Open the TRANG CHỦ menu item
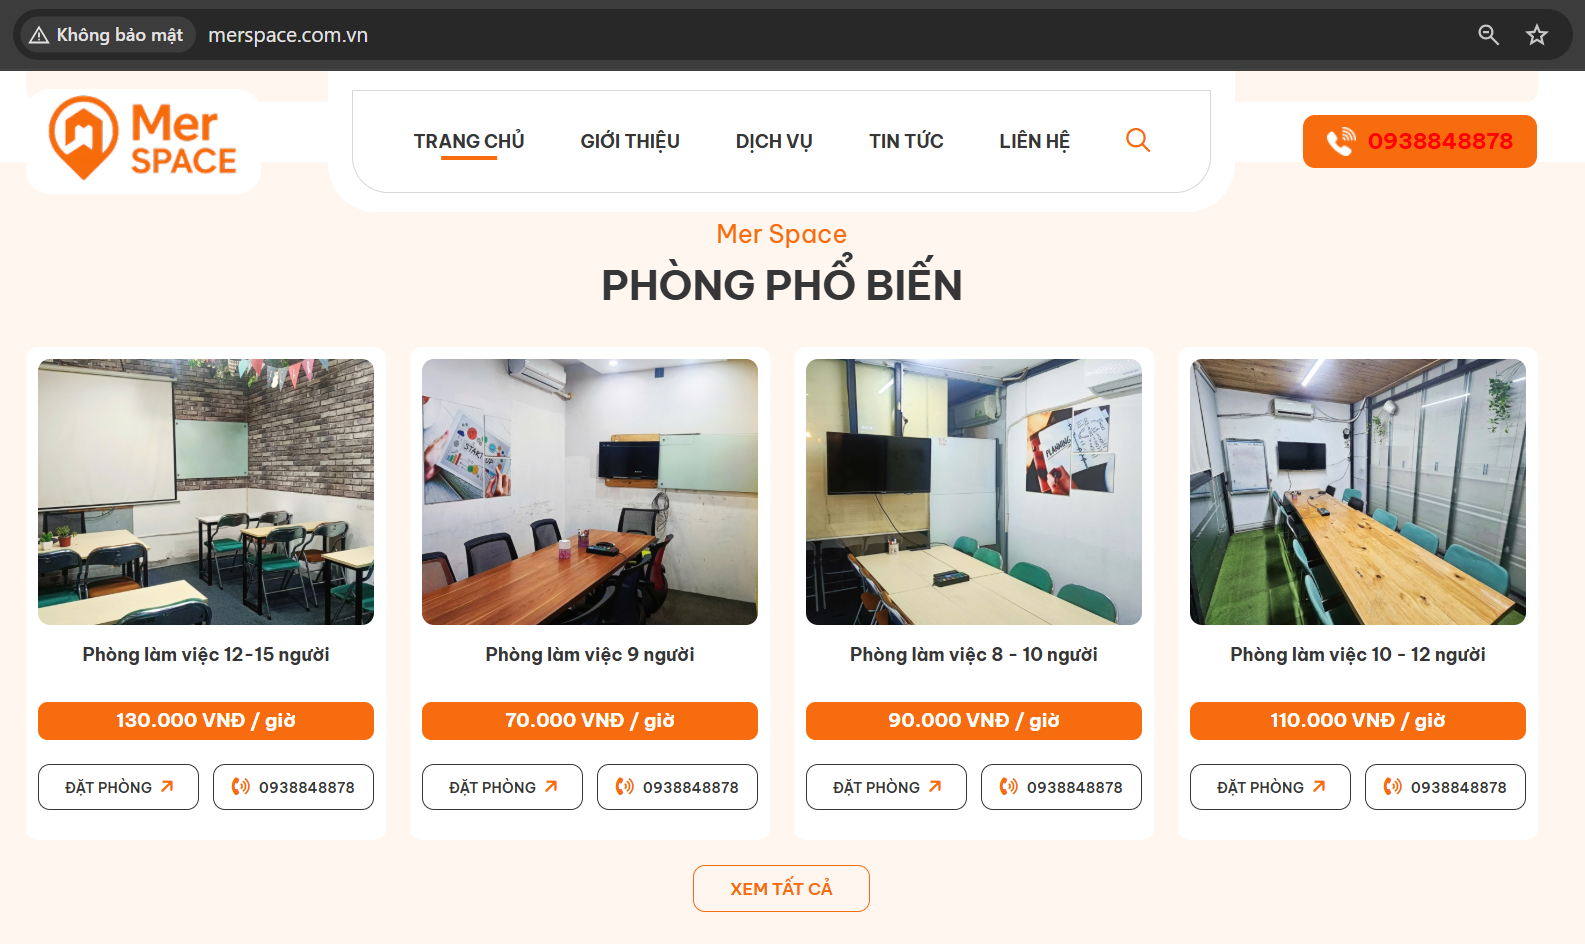 tap(469, 141)
